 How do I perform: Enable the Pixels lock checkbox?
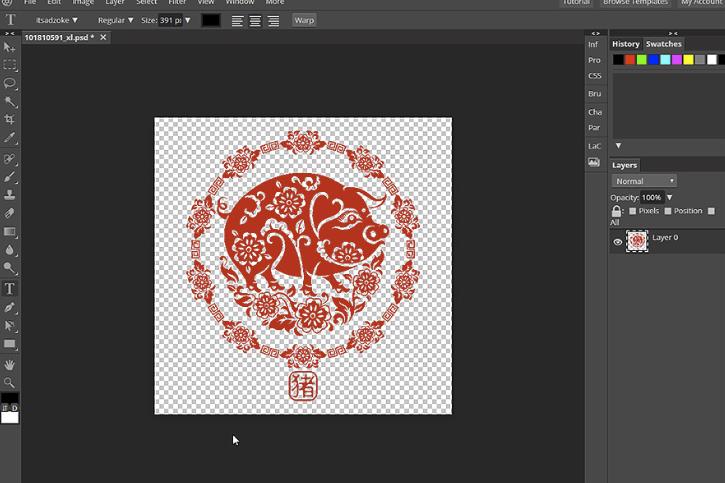632,211
